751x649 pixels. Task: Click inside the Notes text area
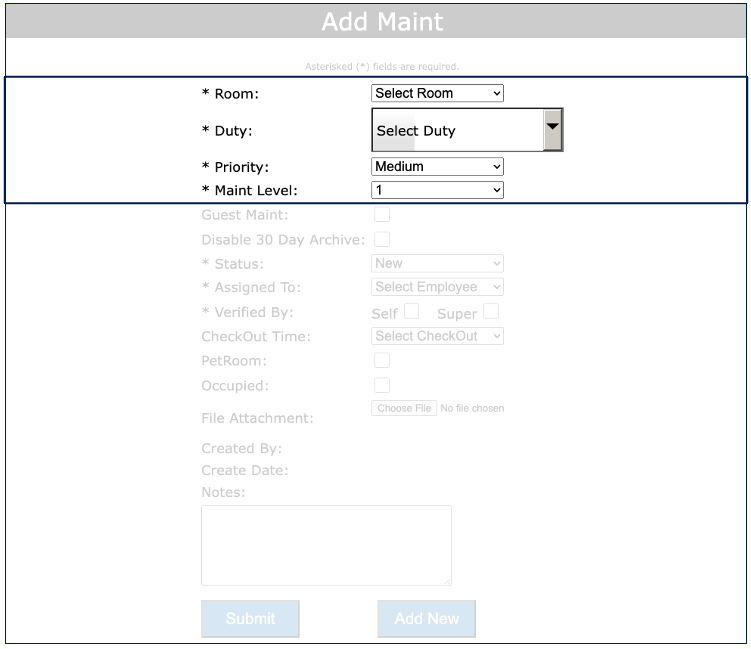[x=326, y=545]
